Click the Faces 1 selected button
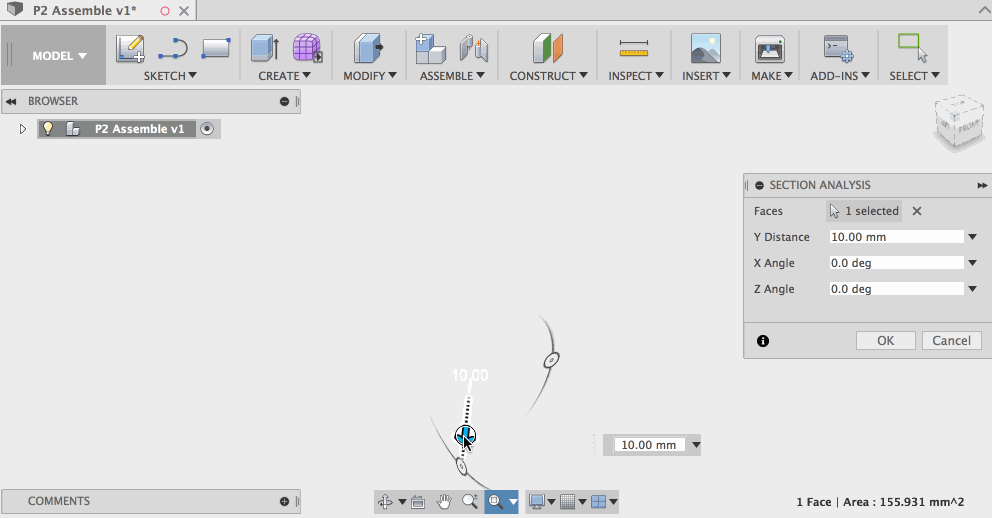This screenshot has width=992, height=518. pyautogui.click(x=864, y=211)
